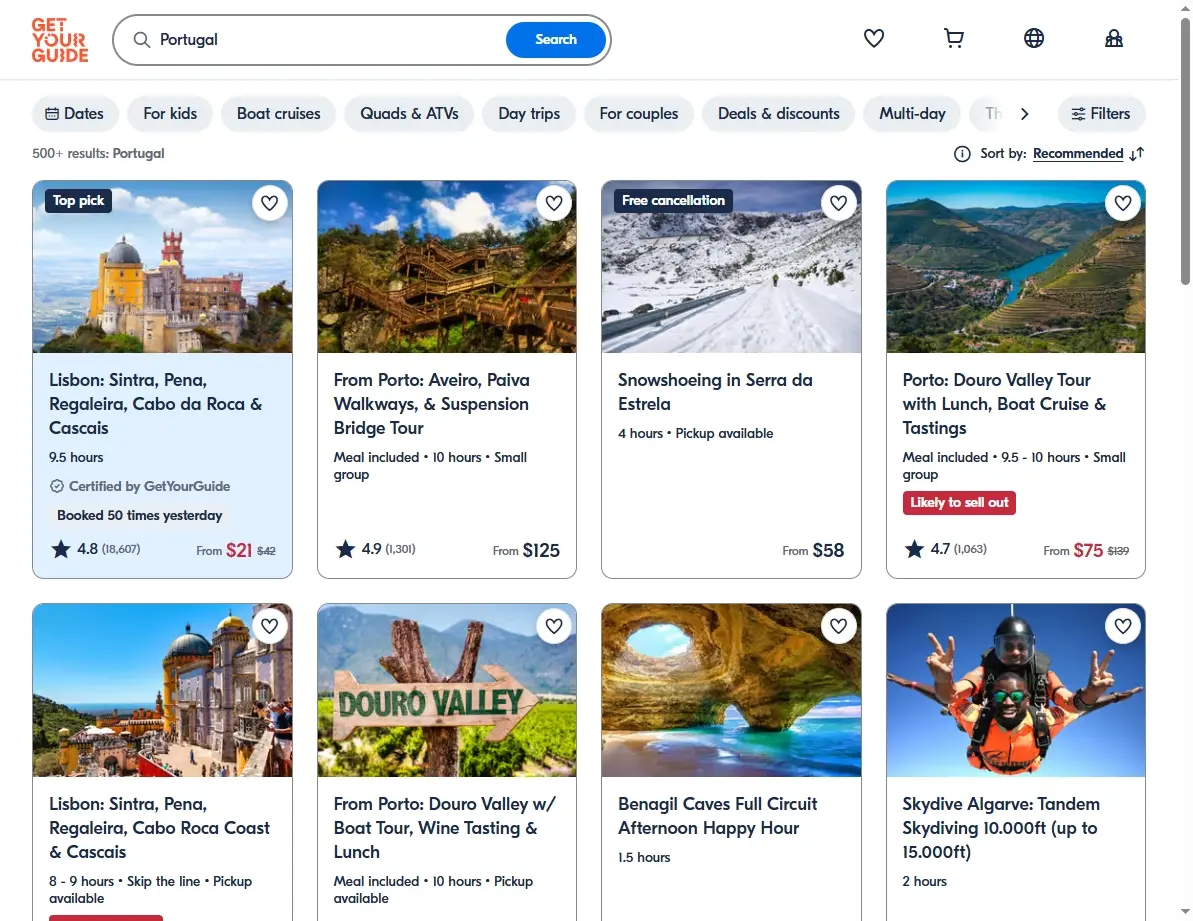The image size is (1193, 921).
Task: Save Douro Valley w/ Boat Tour to wishlist
Action: coord(554,626)
